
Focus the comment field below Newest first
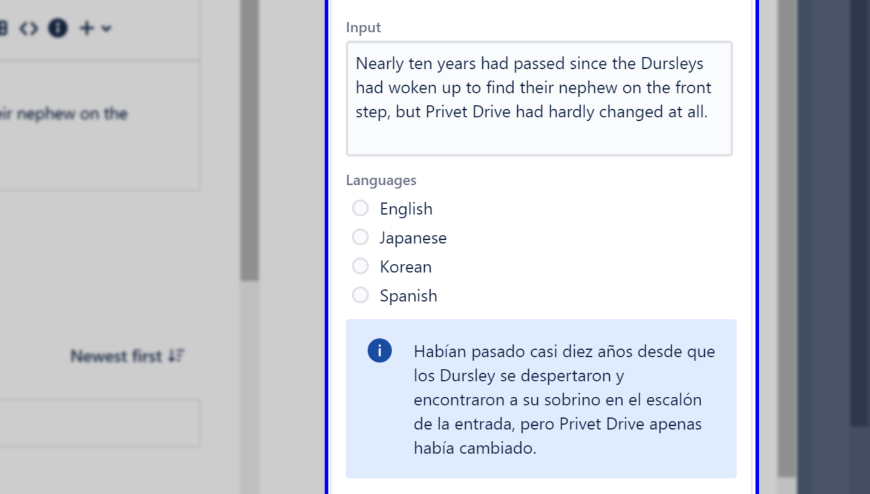98,423
